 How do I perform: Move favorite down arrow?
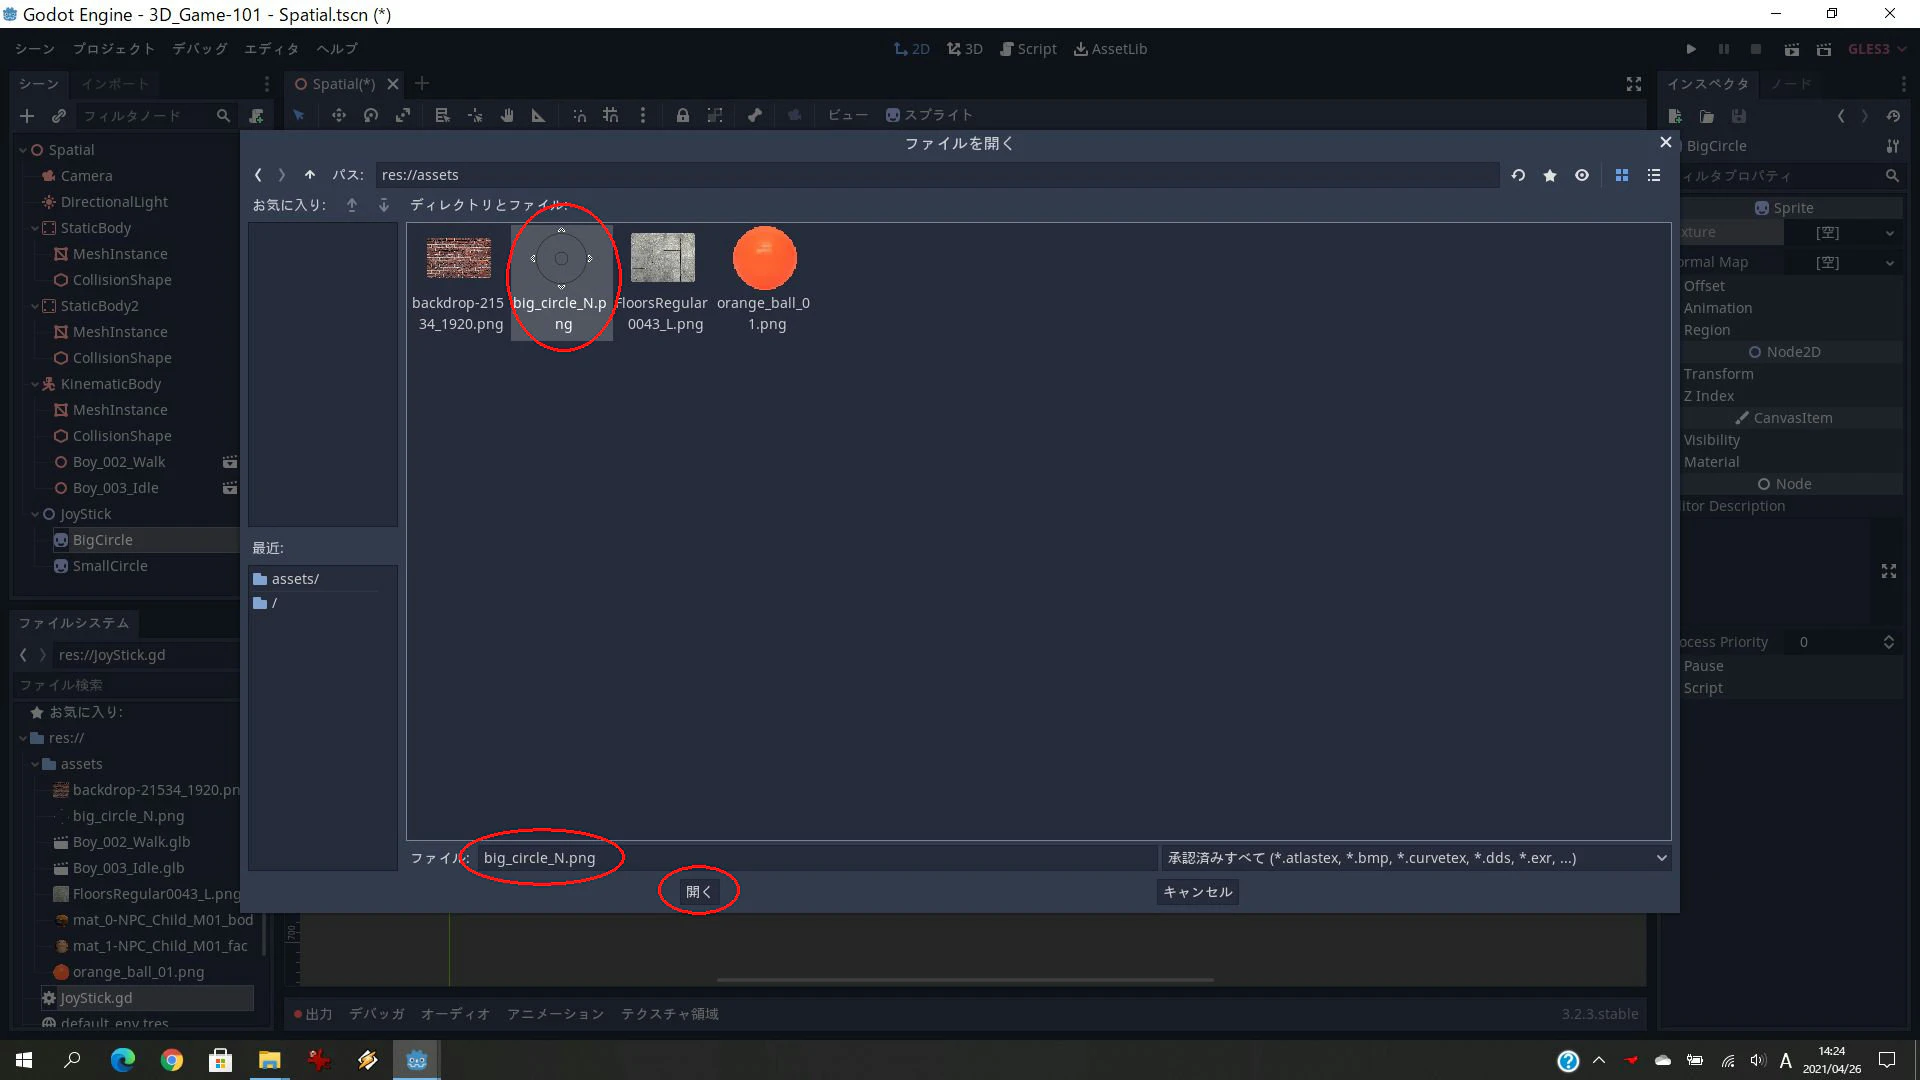point(384,205)
